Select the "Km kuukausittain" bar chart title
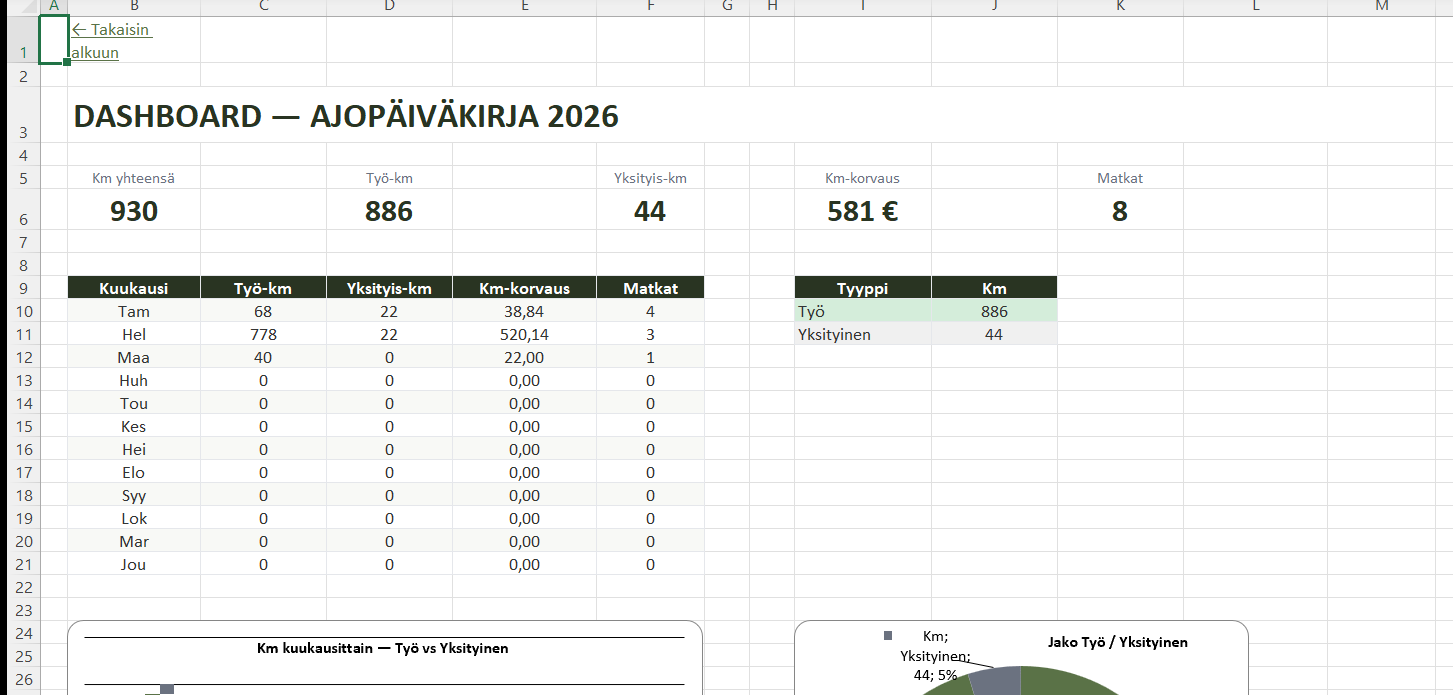This screenshot has height=695, width=1453. tap(383, 648)
